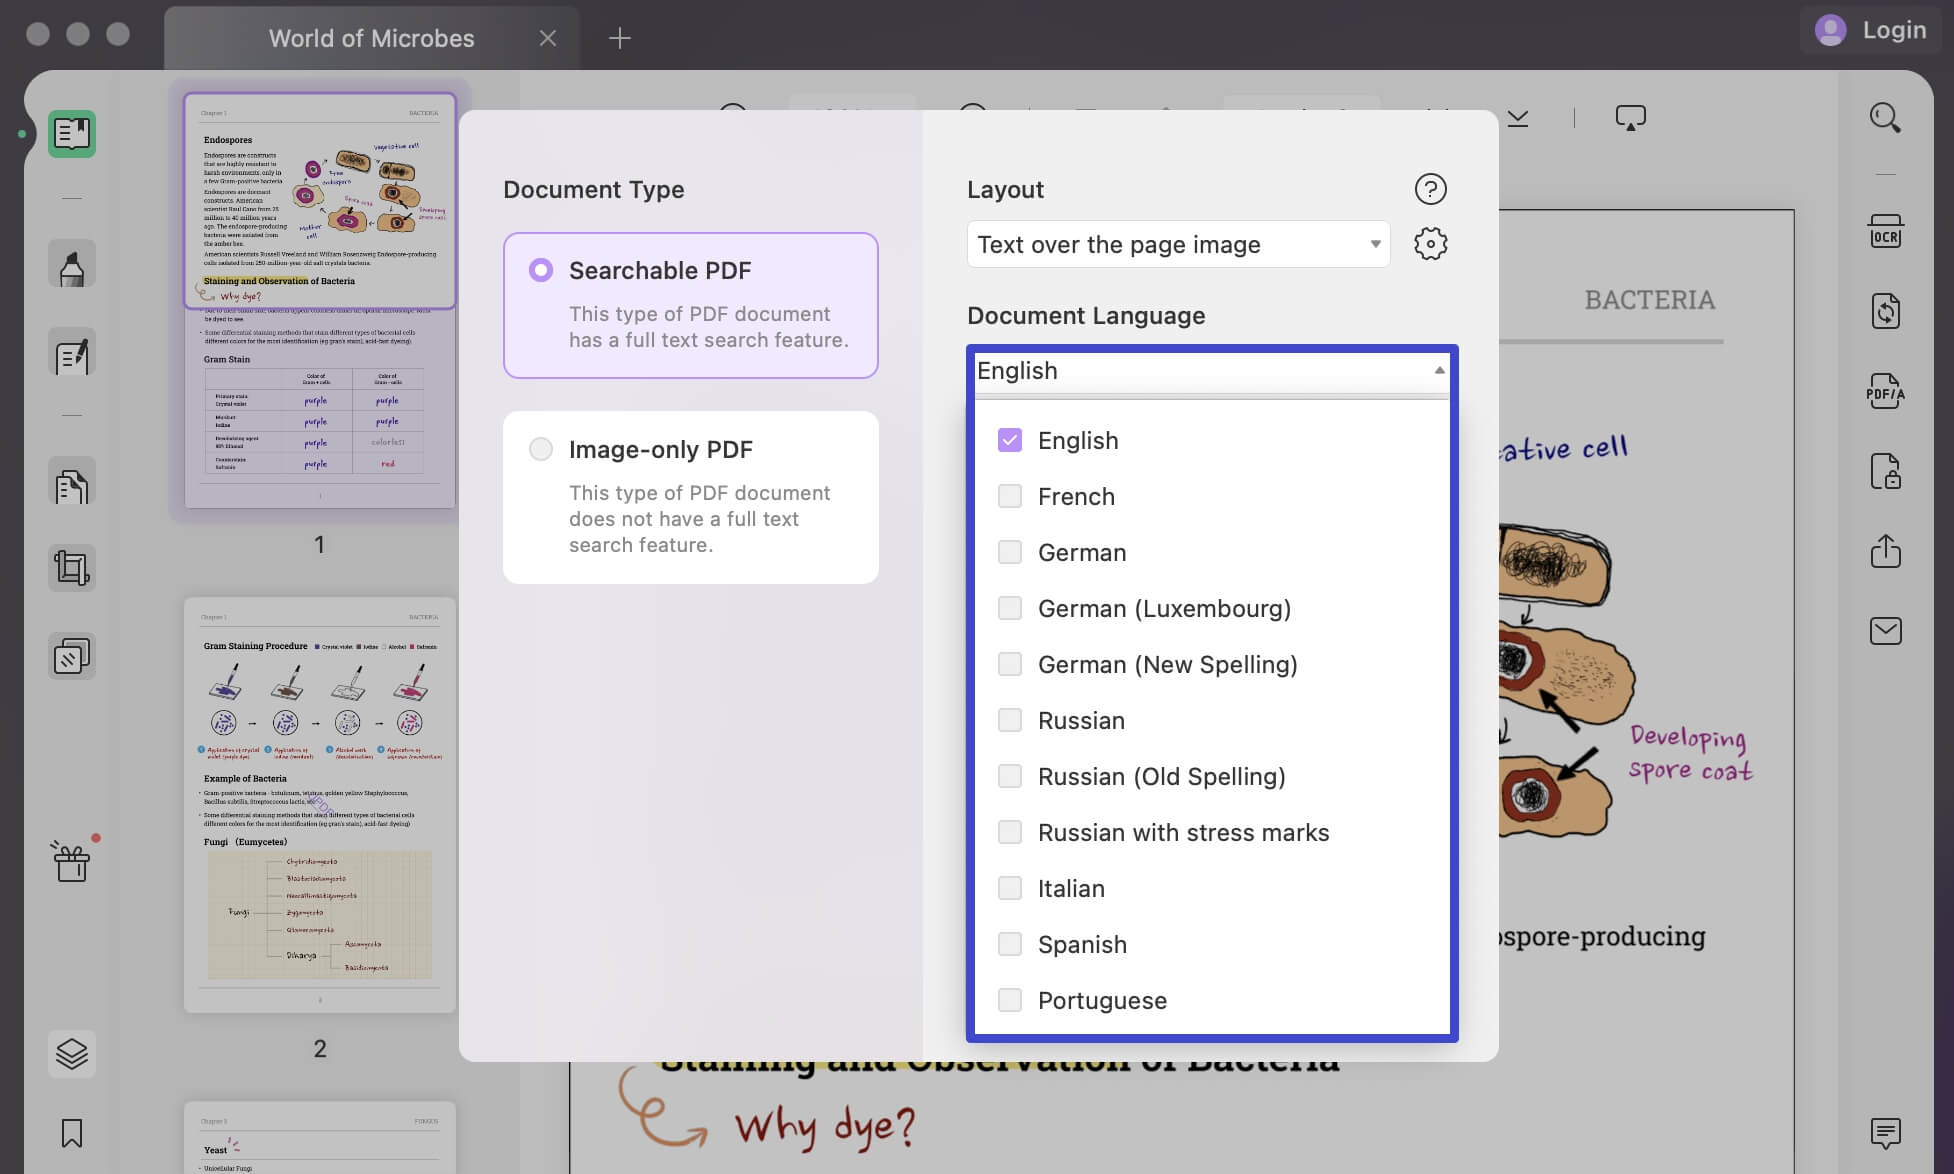Uncheck the English language checkbox
Screen dimensions: 1954x1174
1010,440
